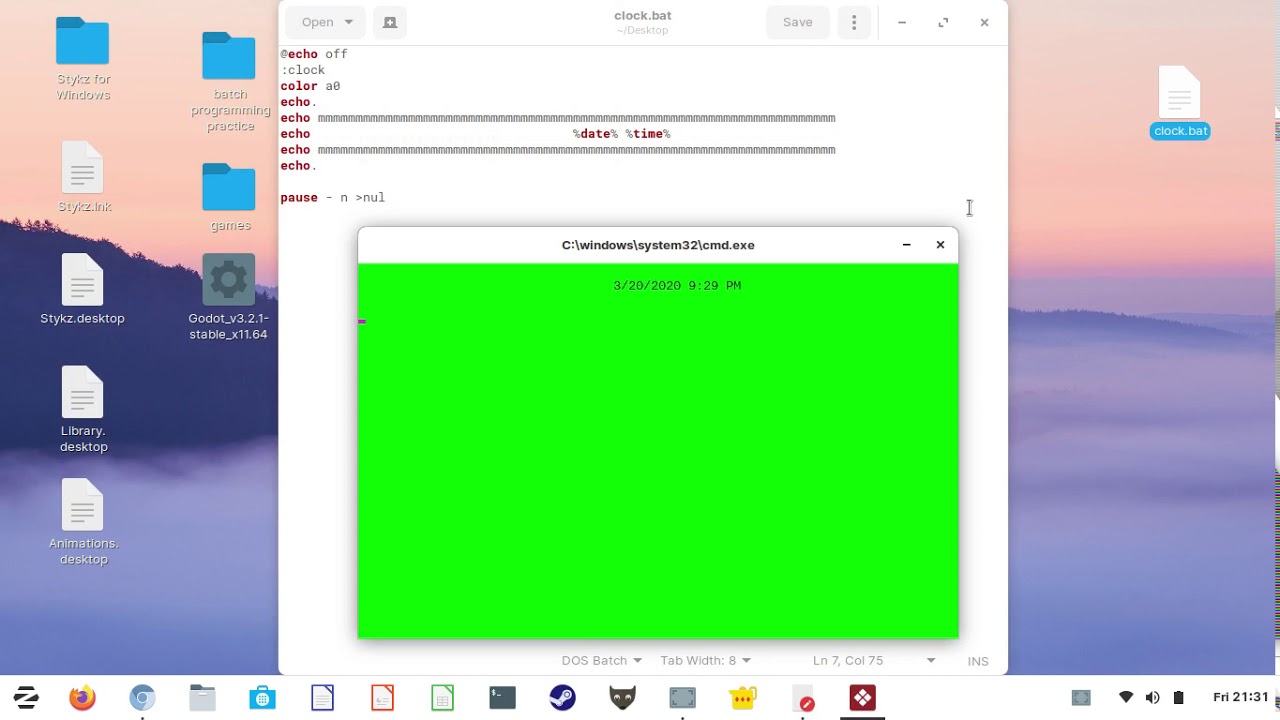Image resolution: width=1280 pixels, height=720 pixels.
Task: Switch to Wine cmd taskbar icon
Action: pyautogui.click(x=862, y=698)
